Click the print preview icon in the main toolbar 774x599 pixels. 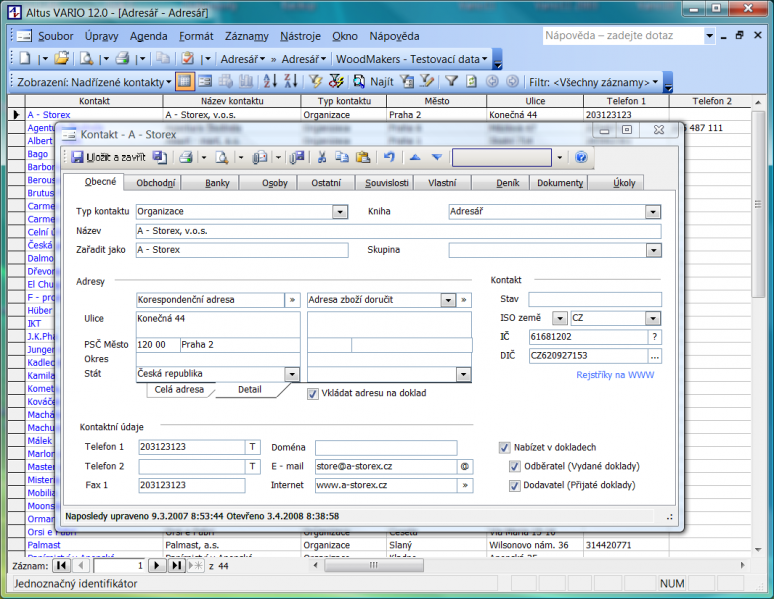[x=86, y=59]
